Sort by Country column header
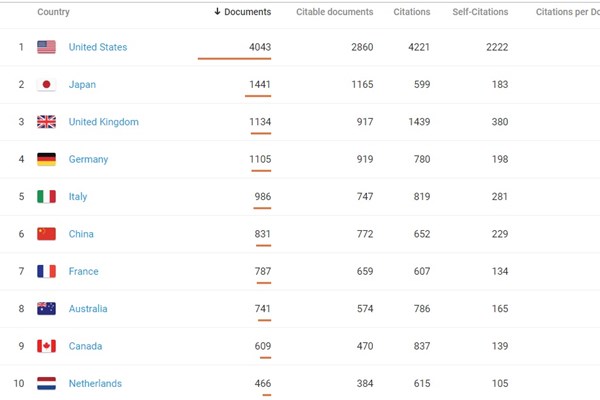The width and height of the screenshot is (600, 400). click(x=53, y=12)
